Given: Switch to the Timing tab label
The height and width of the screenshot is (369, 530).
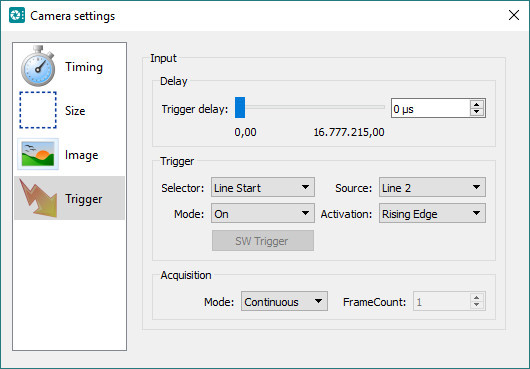Looking at the screenshot, I should (84, 67).
